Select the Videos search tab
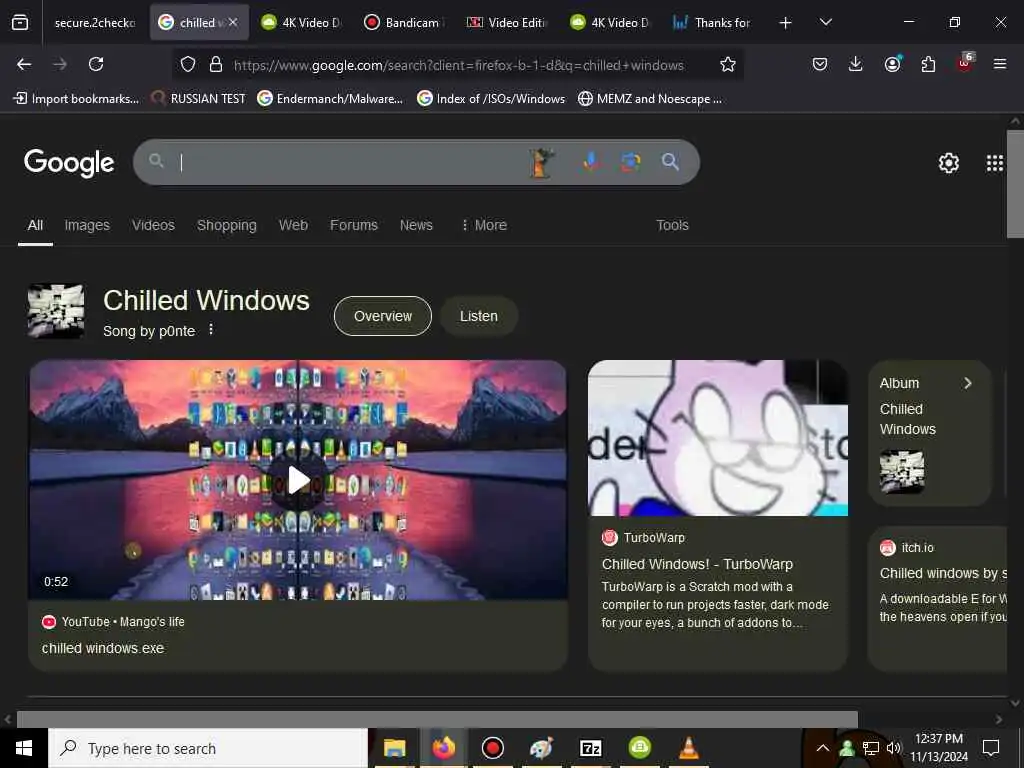1024x768 pixels. point(153,225)
